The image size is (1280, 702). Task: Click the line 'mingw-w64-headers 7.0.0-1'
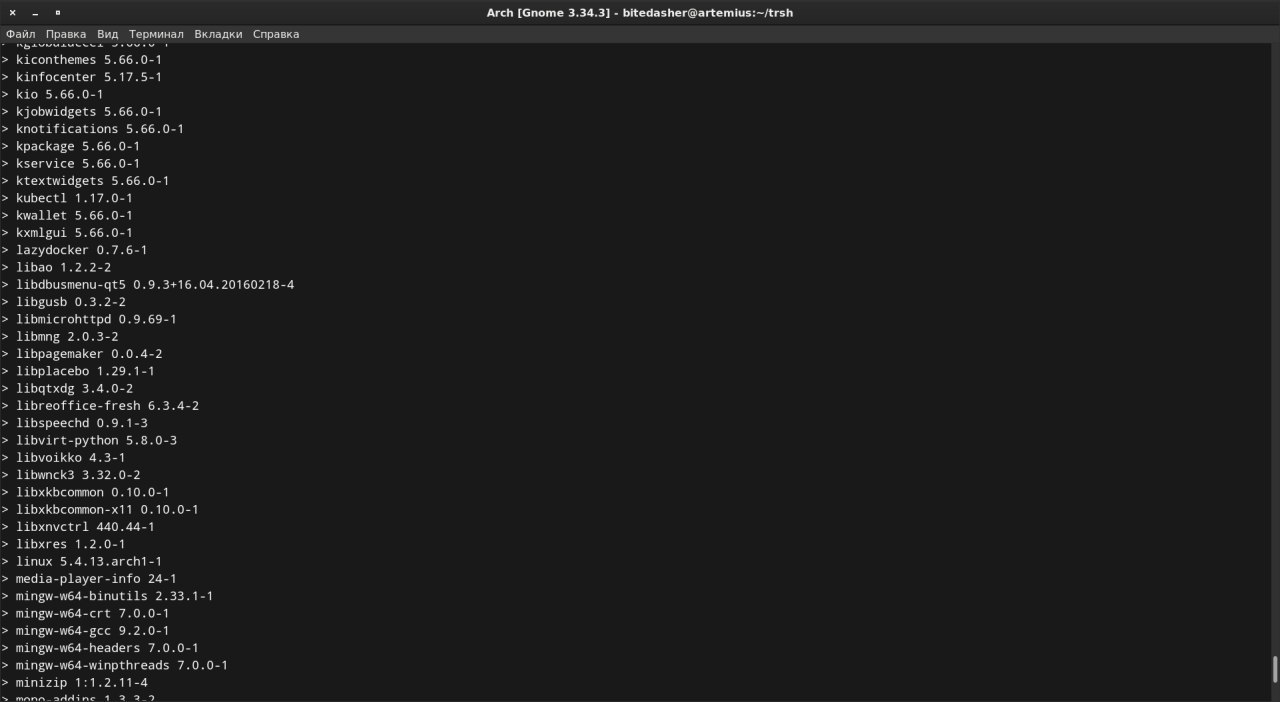(107, 648)
